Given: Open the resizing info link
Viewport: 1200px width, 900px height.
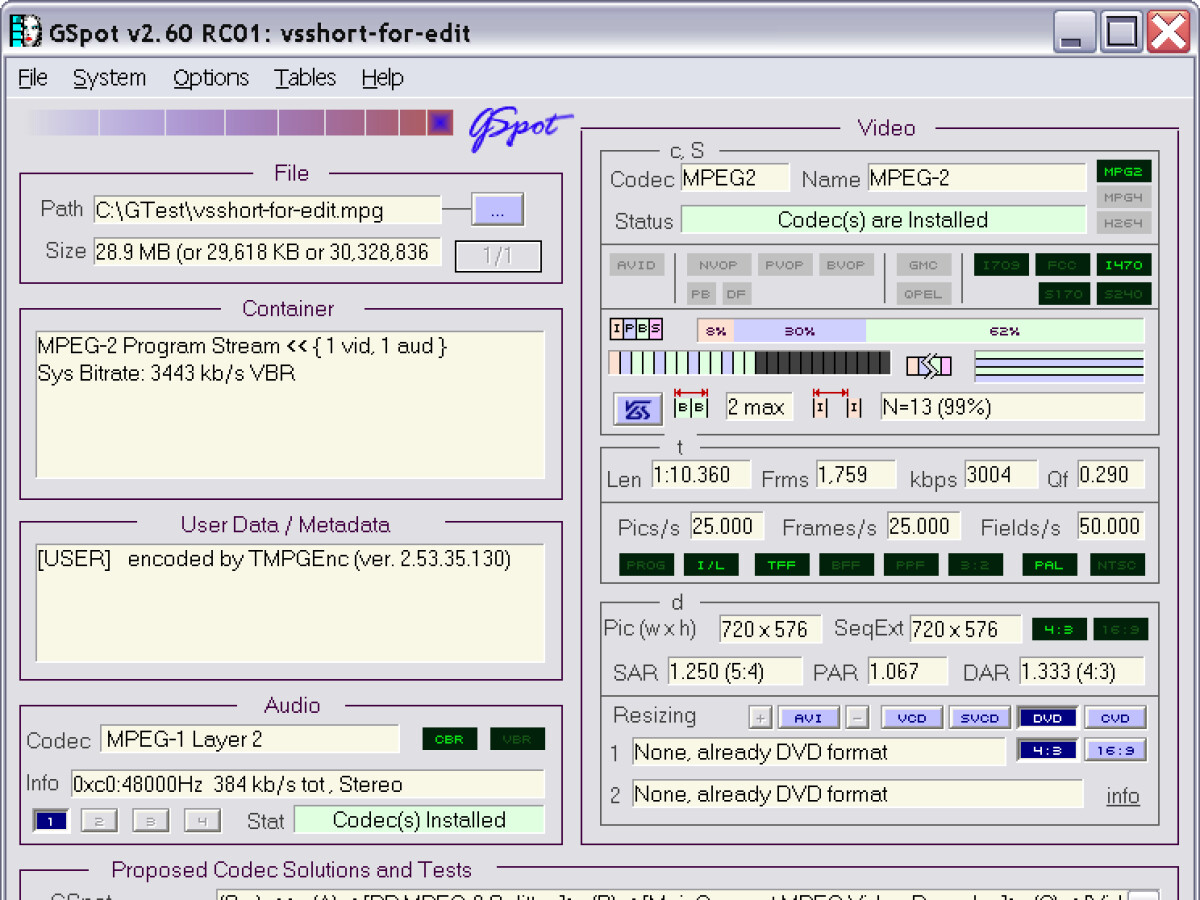Looking at the screenshot, I should [x=1123, y=796].
